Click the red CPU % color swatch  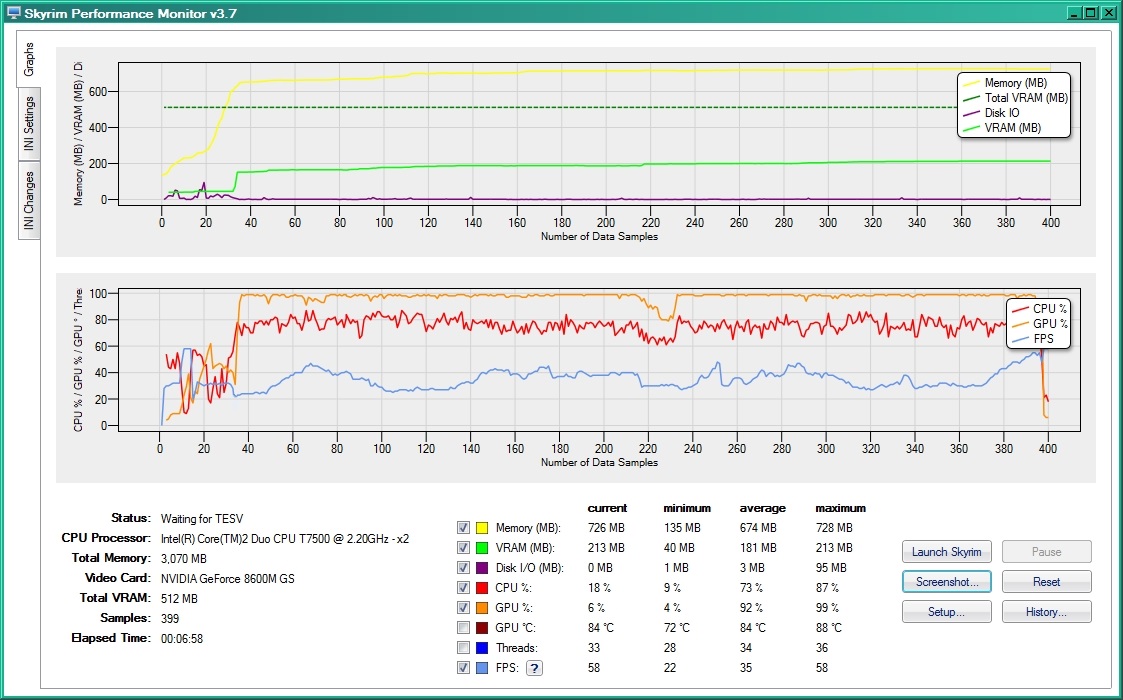480,587
